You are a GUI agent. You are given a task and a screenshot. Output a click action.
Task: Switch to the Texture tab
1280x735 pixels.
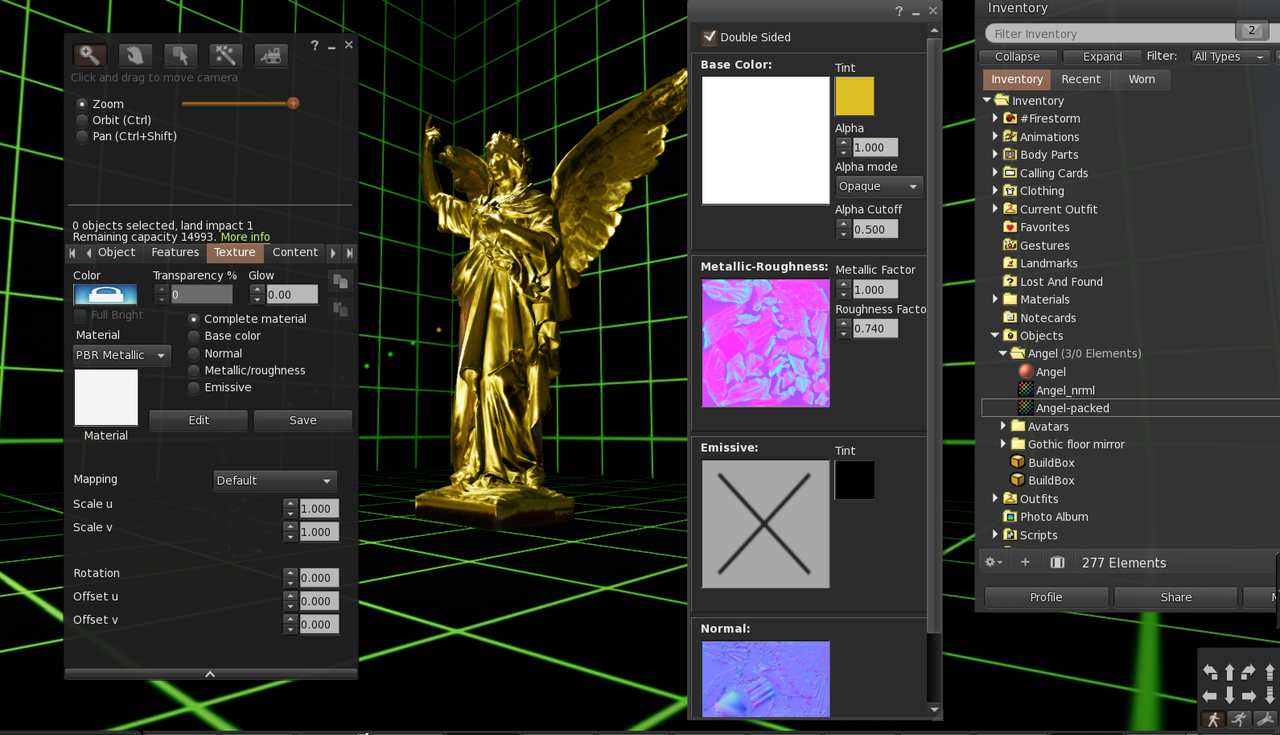(235, 253)
